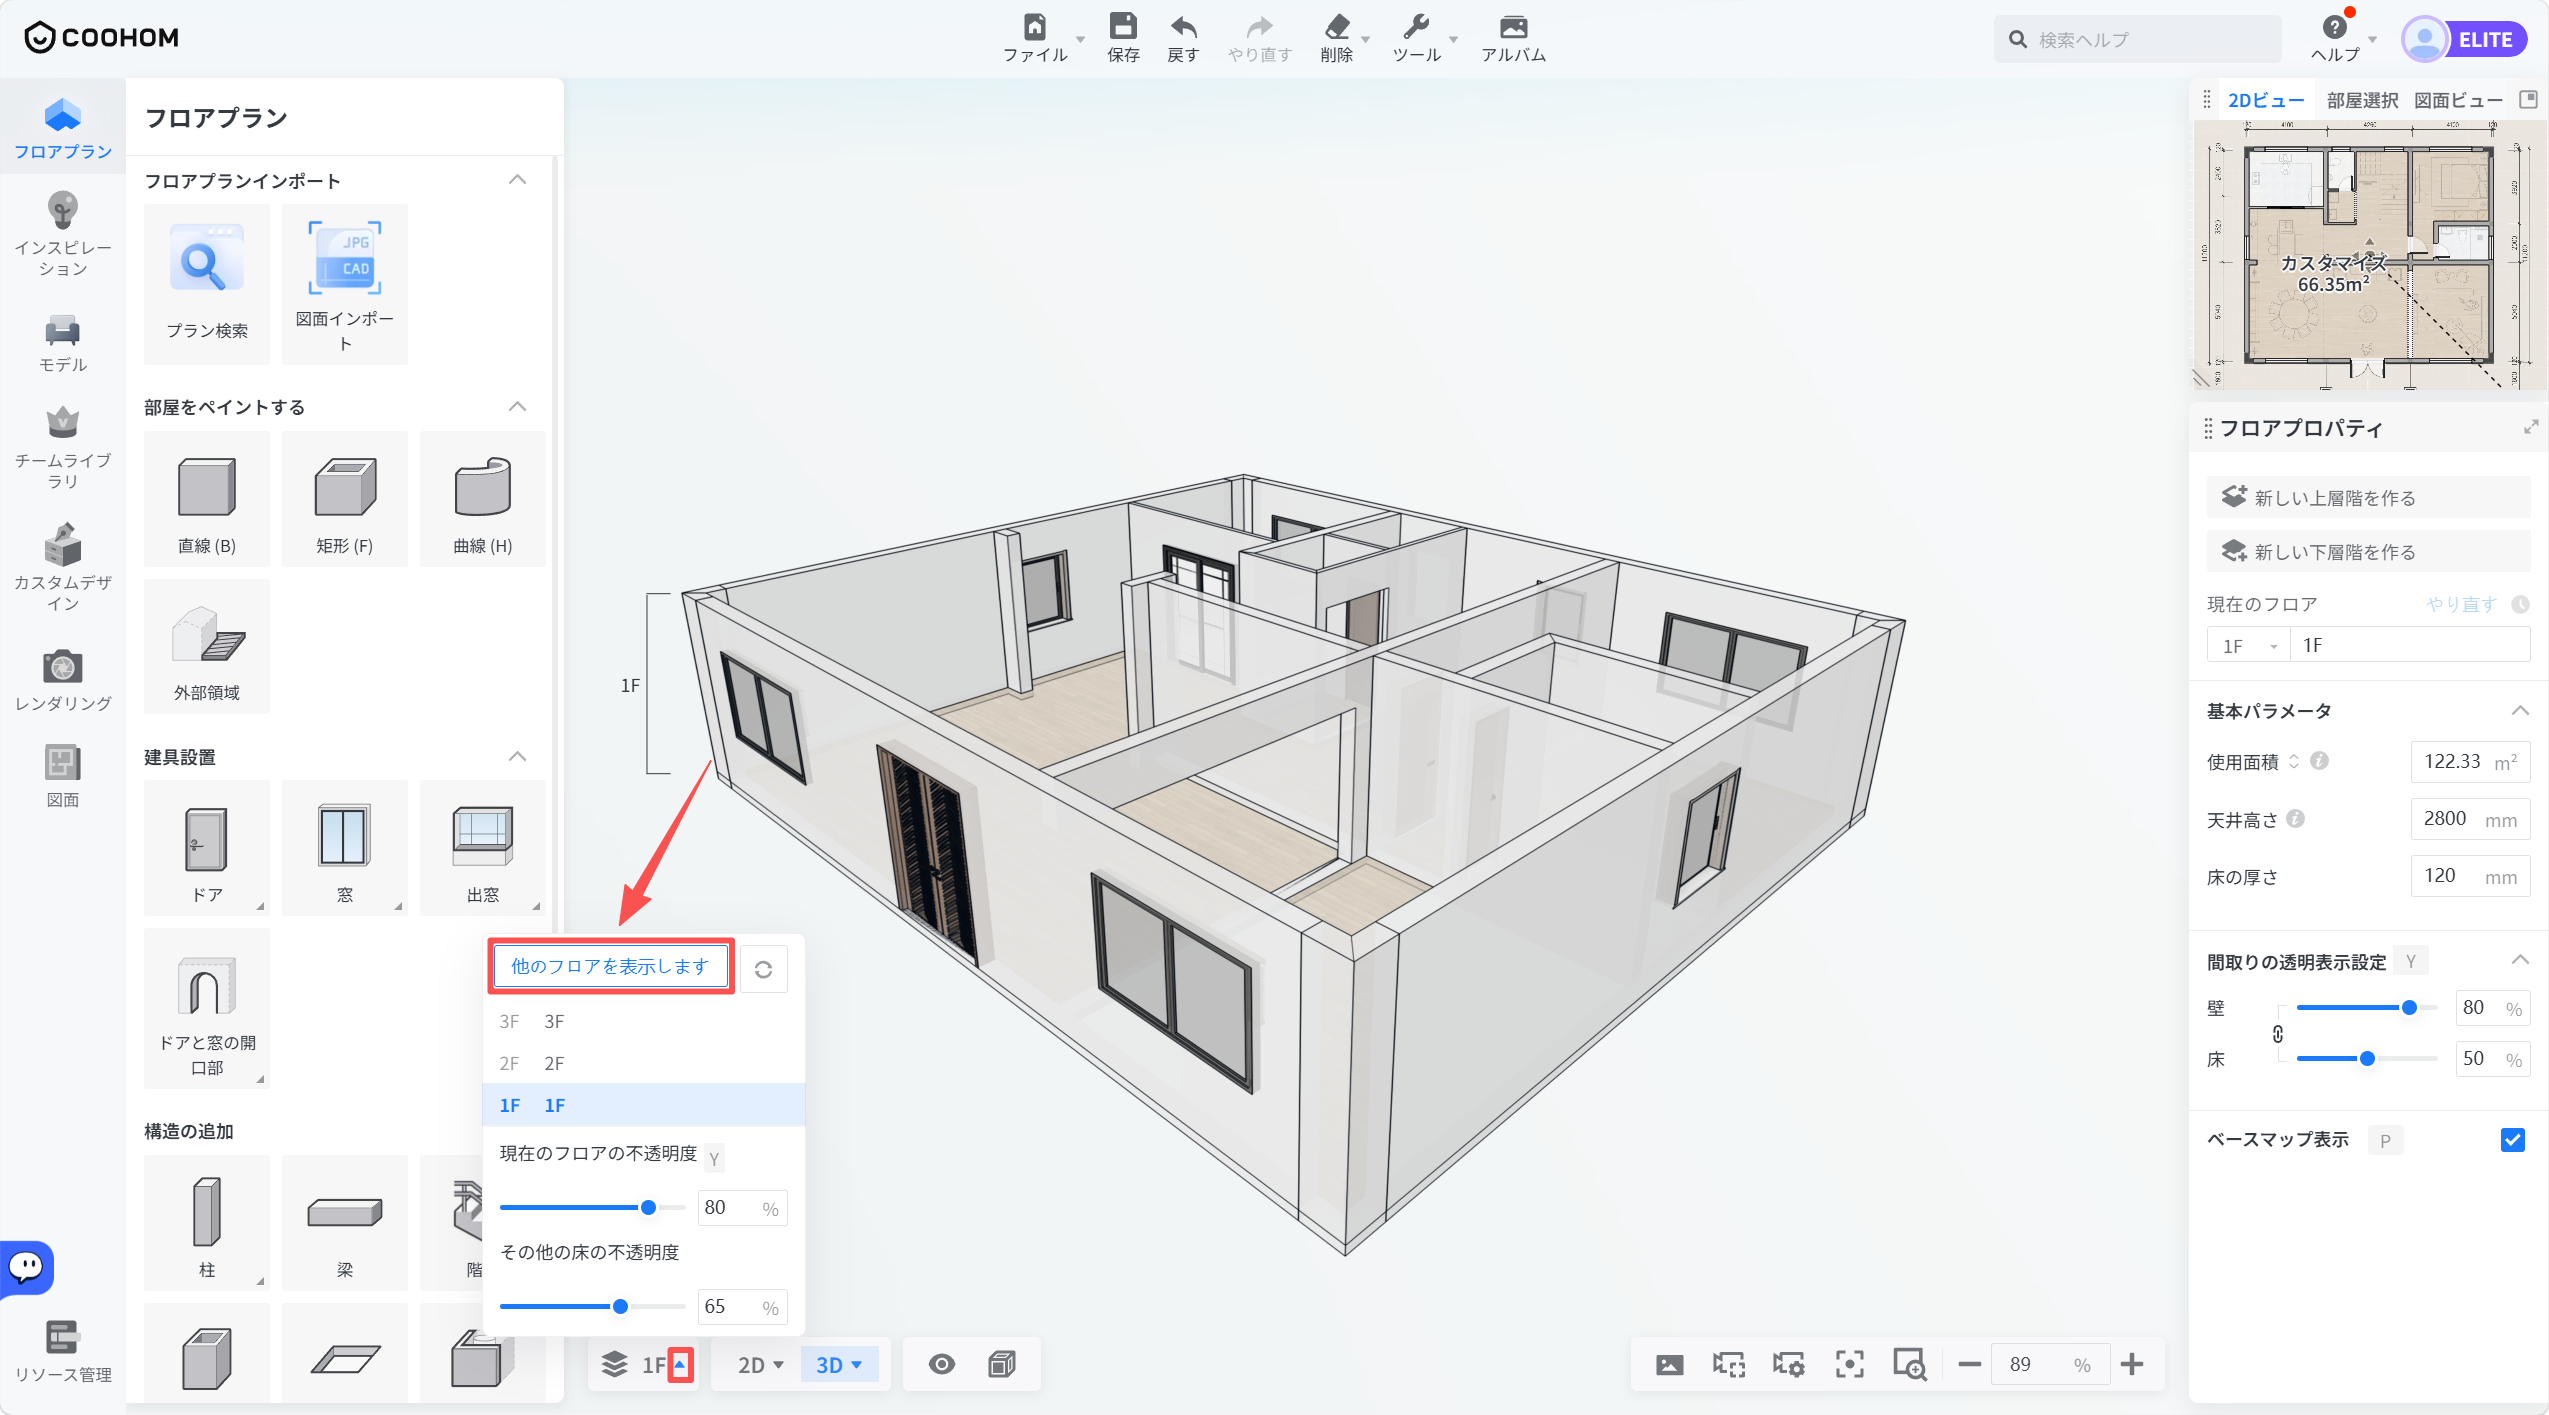Click the zoom in plus button
2549x1415 pixels.
click(x=2131, y=1365)
